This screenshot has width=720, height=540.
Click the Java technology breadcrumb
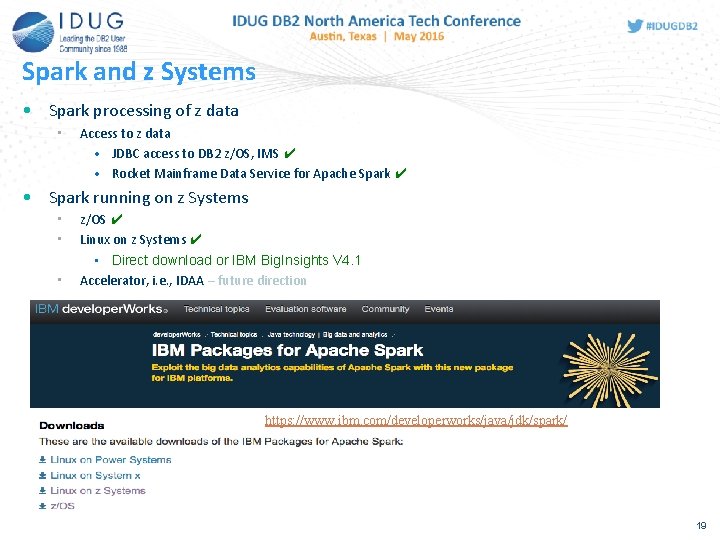click(x=291, y=334)
